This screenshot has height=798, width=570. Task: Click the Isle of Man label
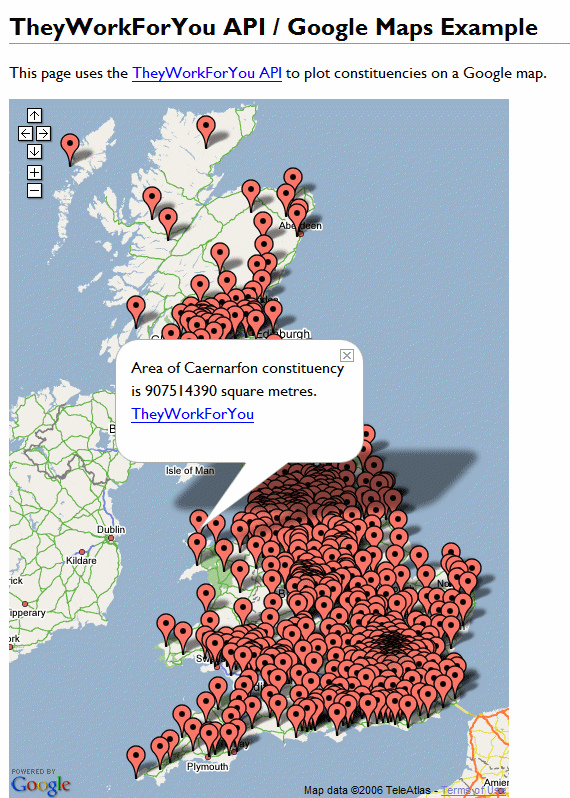(x=190, y=471)
